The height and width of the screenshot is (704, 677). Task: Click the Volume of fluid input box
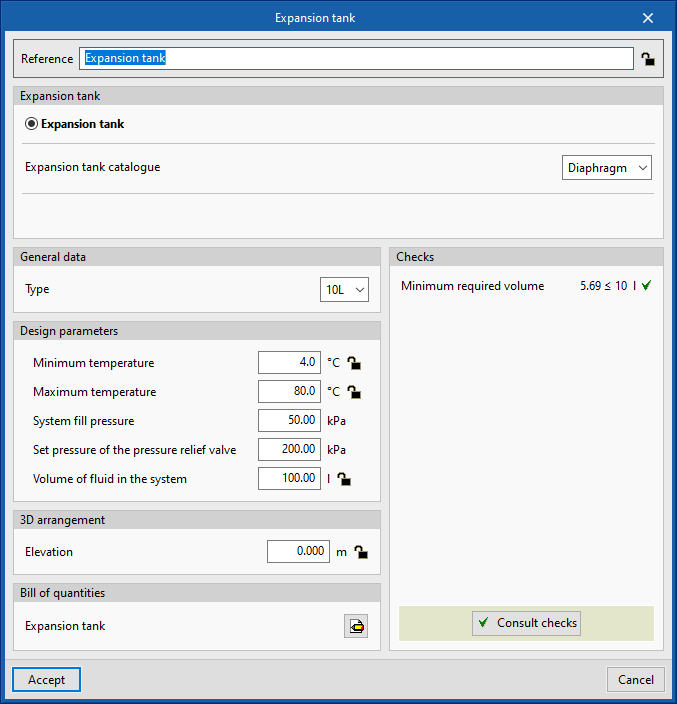[x=289, y=479]
